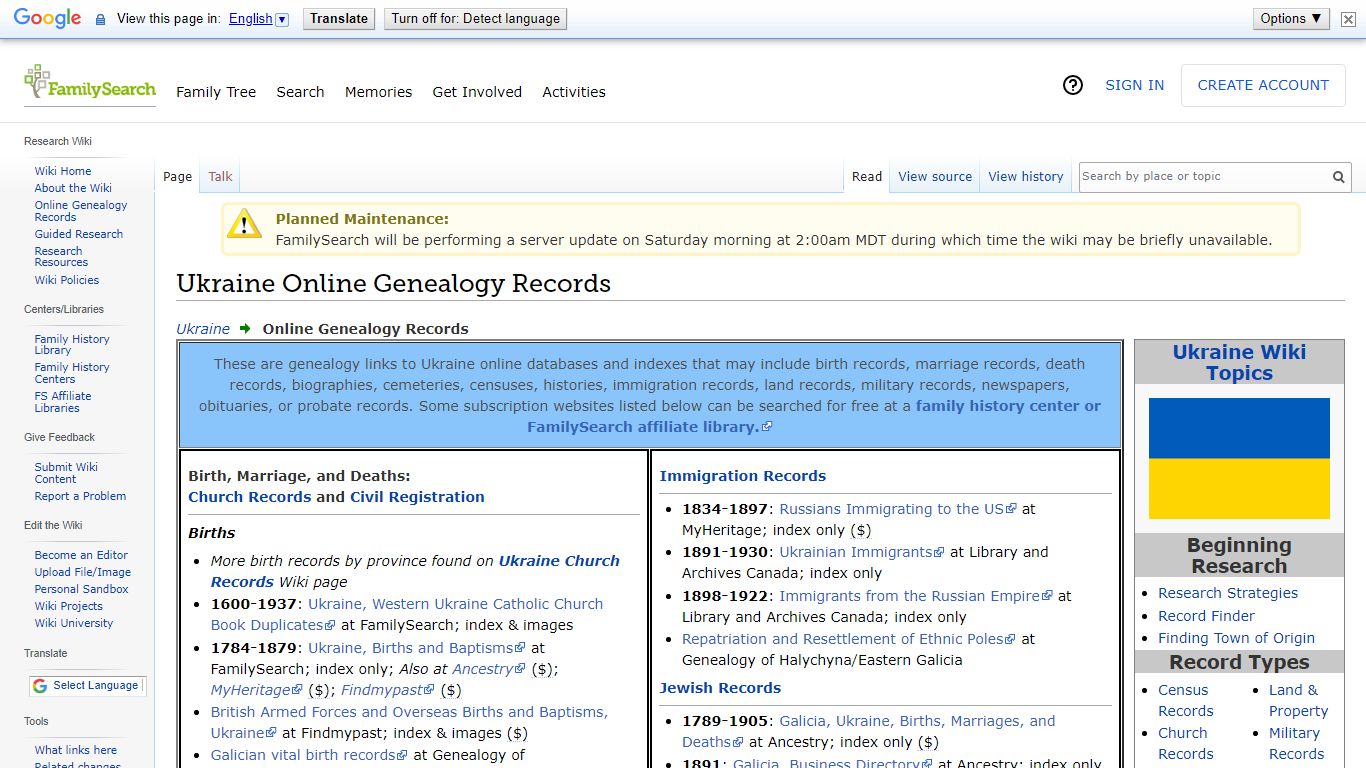Viewport: 1366px width, 768px height.
Task: Select the Read tab
Action: pos(867,177)
